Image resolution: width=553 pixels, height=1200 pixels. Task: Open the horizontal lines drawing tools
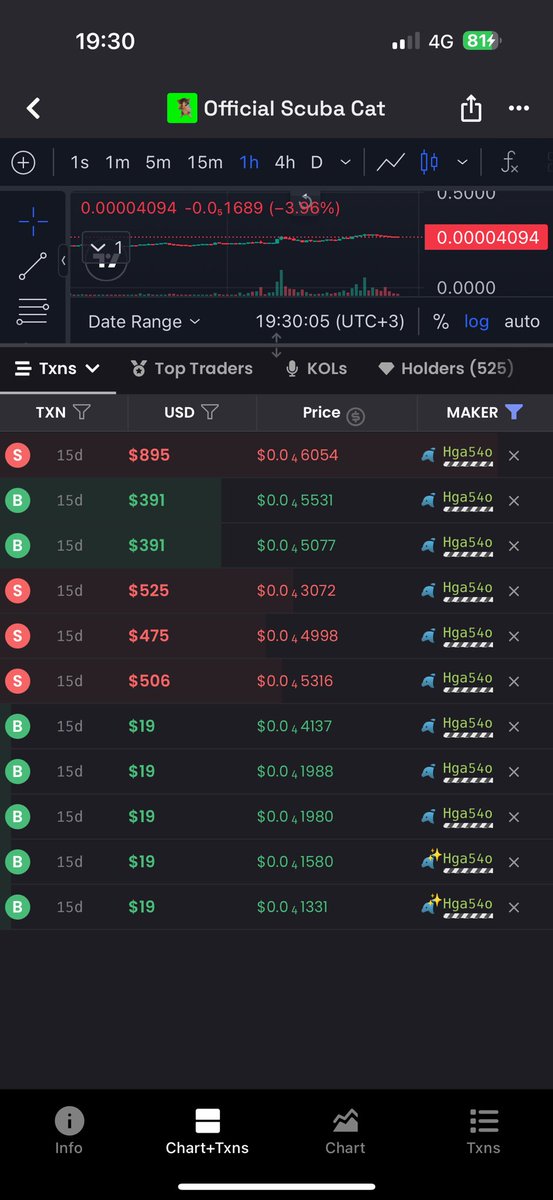(x=33, y=312)
